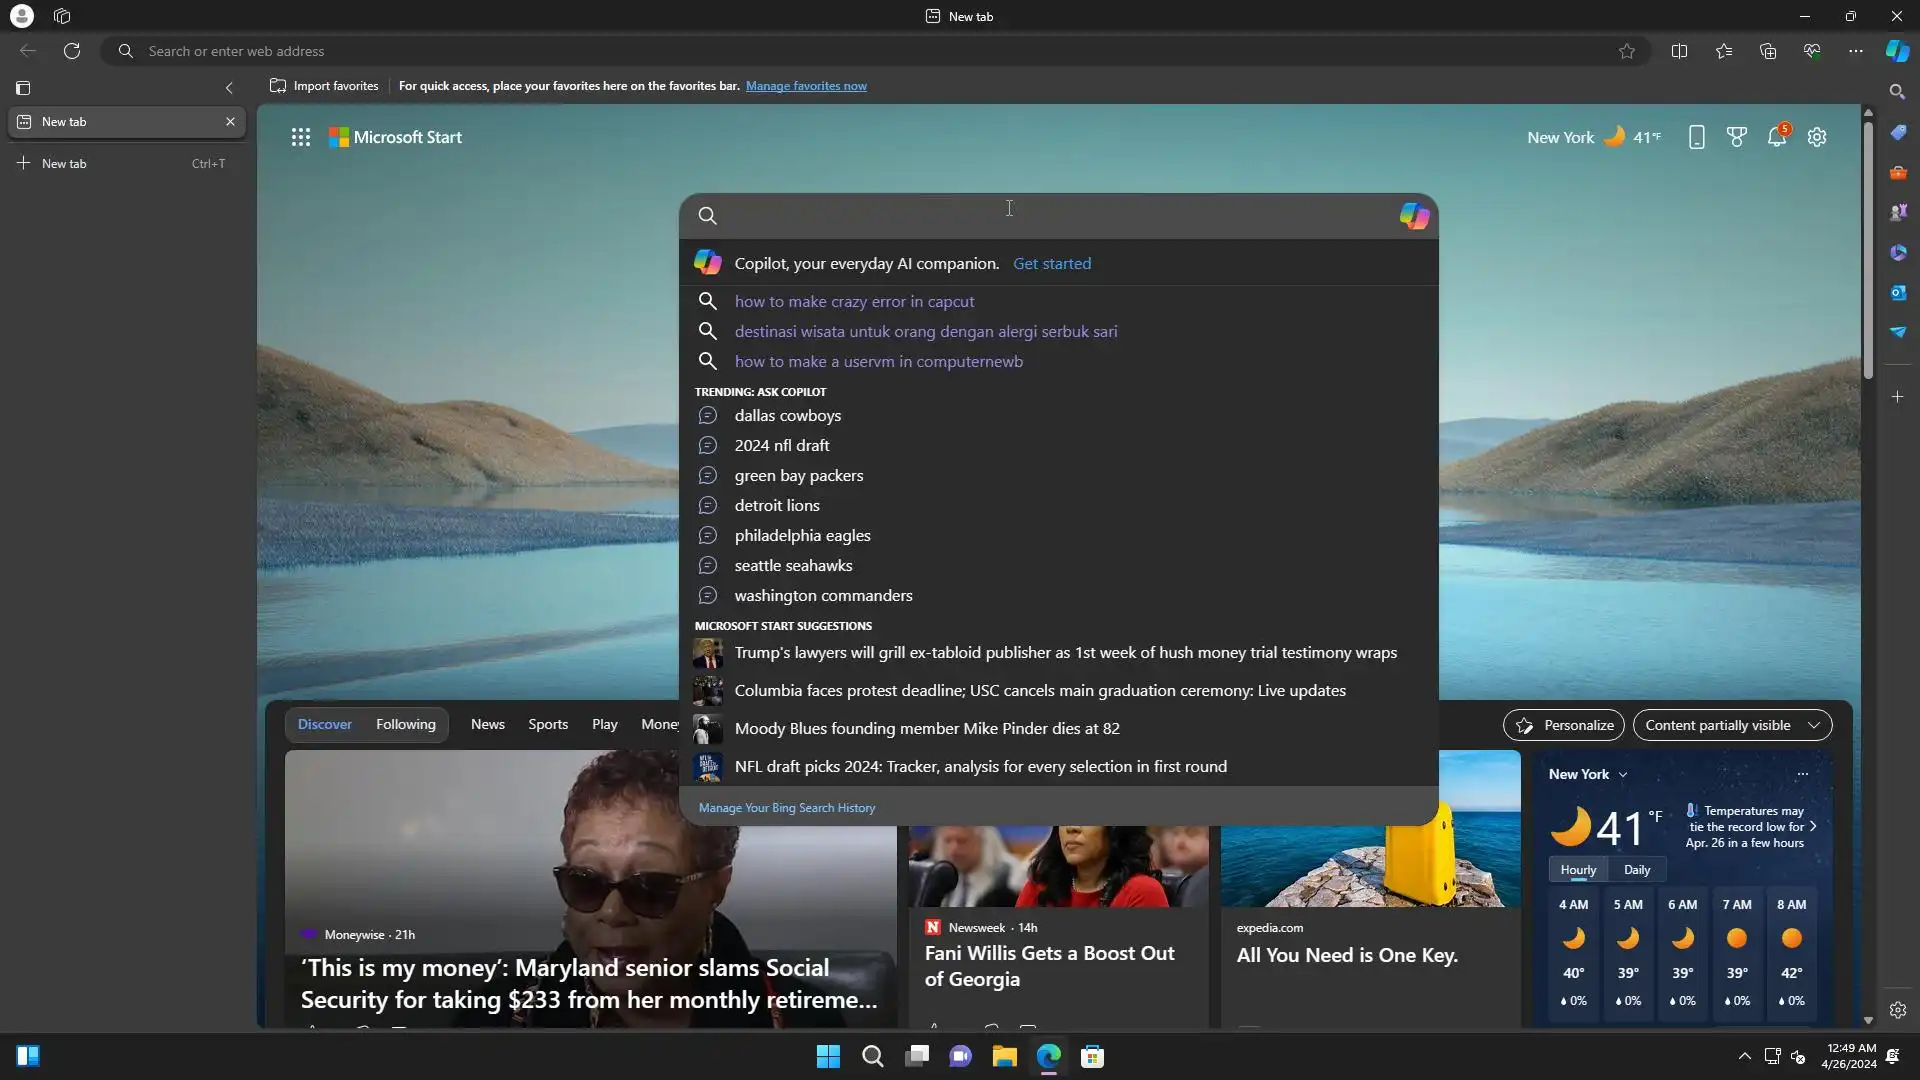Open the Collections icon in toolbar
This screenshot has width=1920, height=1080.
pyautogui.click(x=1768, y=51)
